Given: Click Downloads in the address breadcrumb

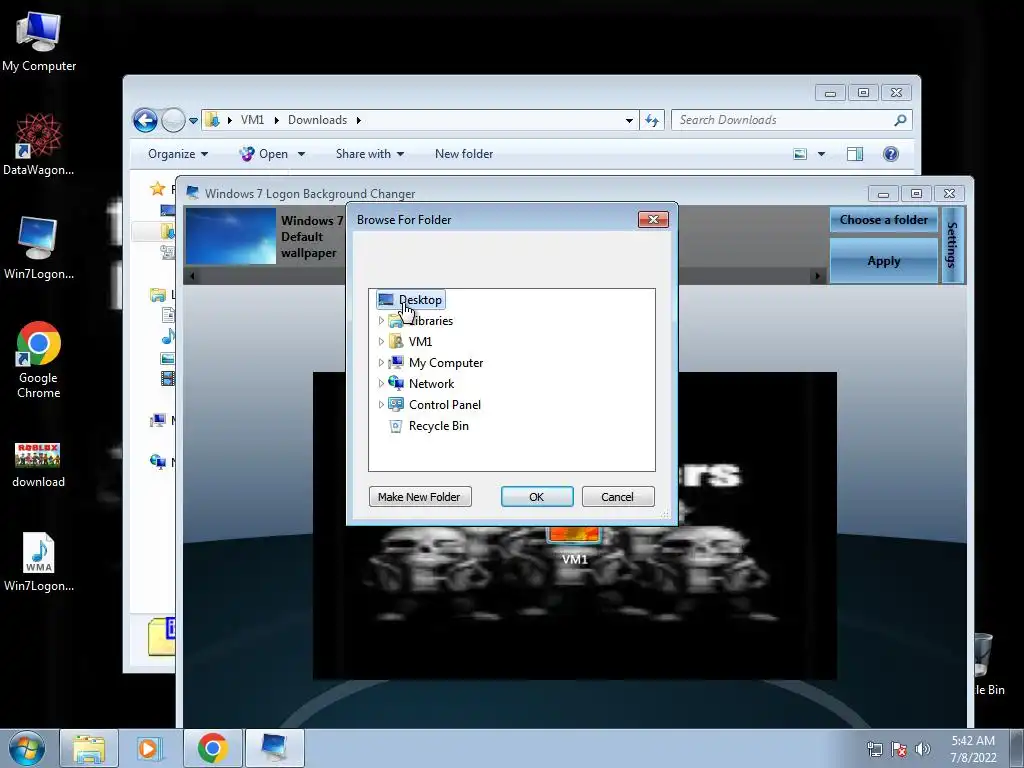Looking at the screenshot, I should (x=317, y=120).
